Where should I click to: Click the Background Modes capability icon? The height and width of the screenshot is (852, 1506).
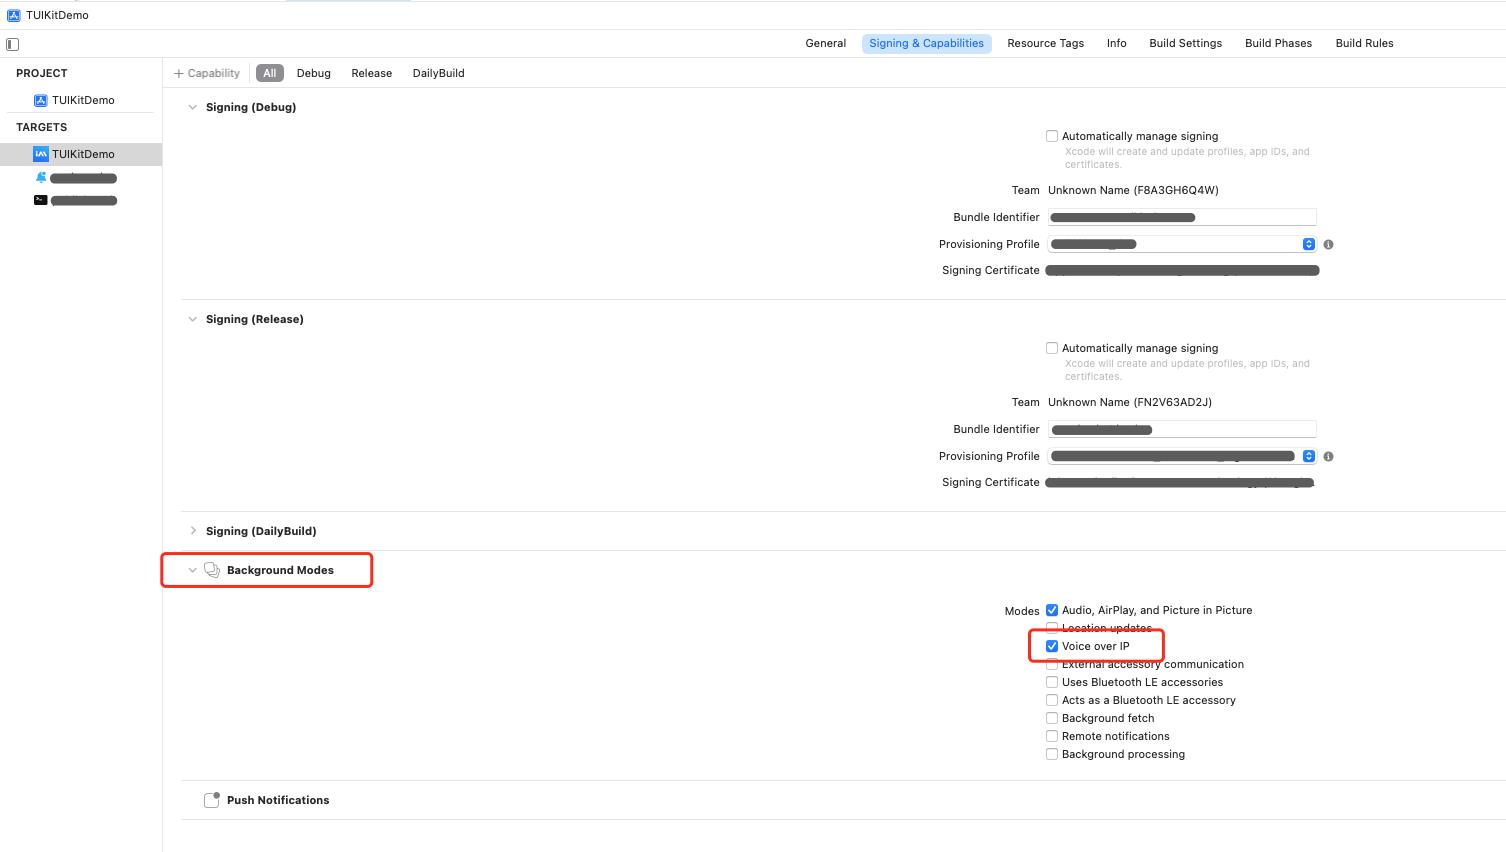(212, 570)
